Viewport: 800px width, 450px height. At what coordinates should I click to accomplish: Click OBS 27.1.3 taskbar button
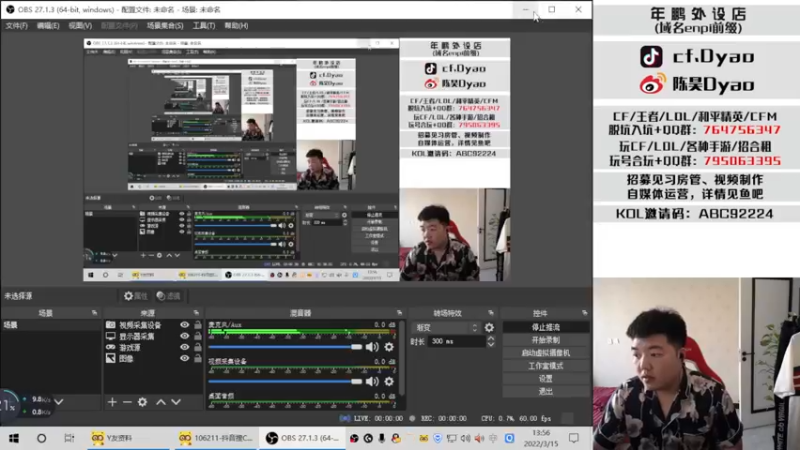click(304, 438)
